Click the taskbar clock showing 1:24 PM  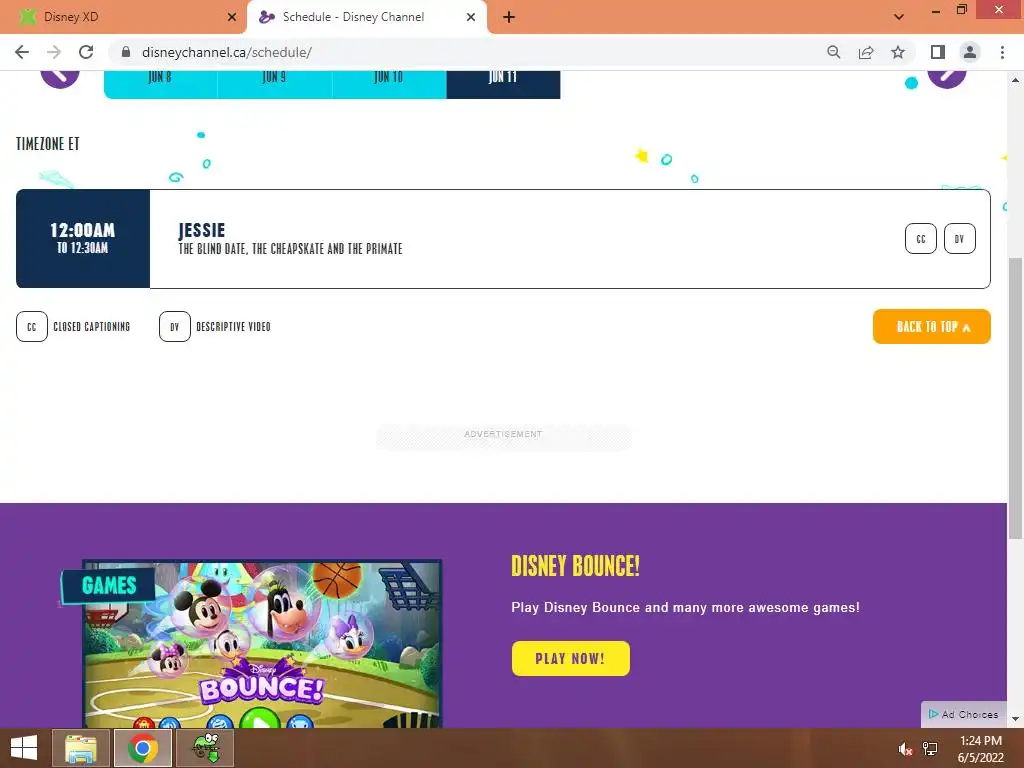coord(981,749)
